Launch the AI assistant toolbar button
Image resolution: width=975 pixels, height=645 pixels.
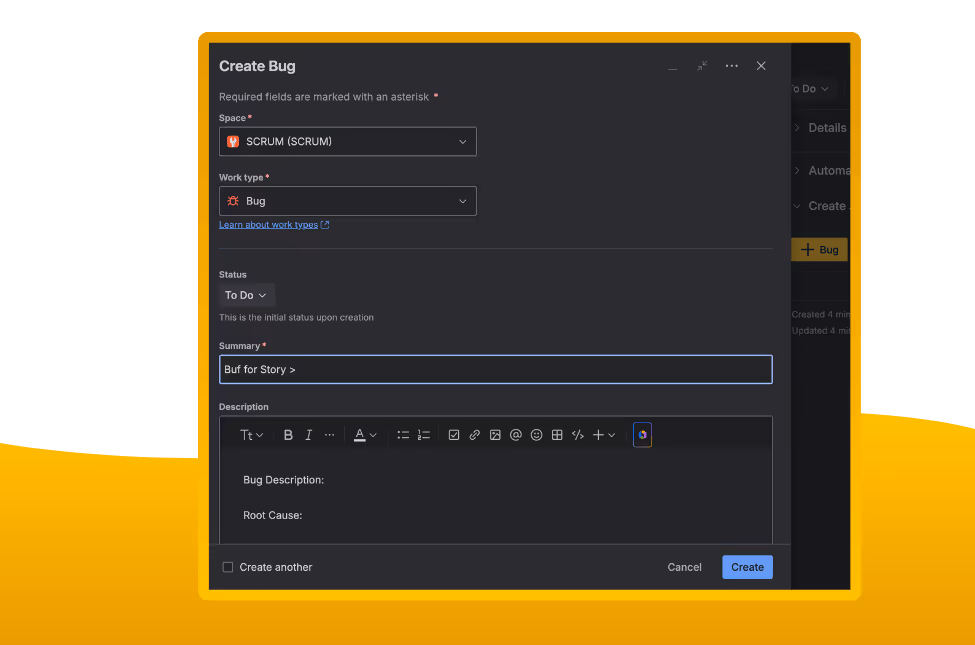tap(642, 435)
